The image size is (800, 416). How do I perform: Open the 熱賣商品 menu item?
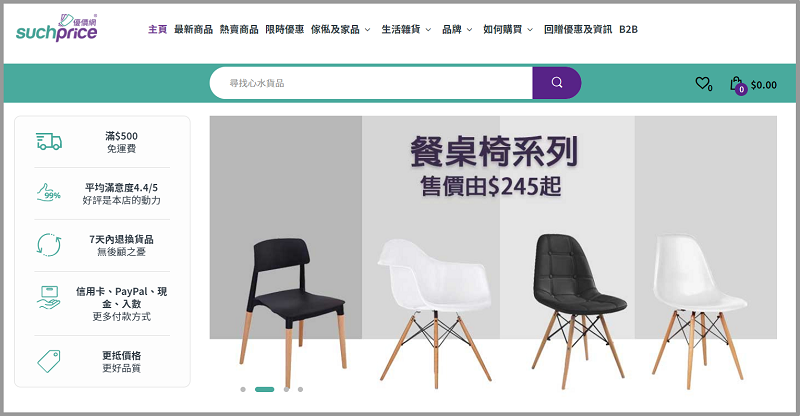(x=239, y=30)
